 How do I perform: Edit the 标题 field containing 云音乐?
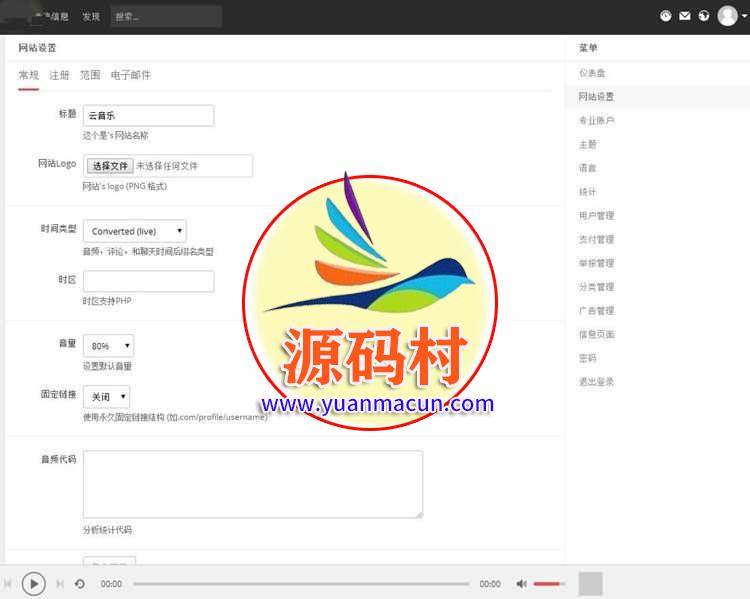click(x=149, y=116)
